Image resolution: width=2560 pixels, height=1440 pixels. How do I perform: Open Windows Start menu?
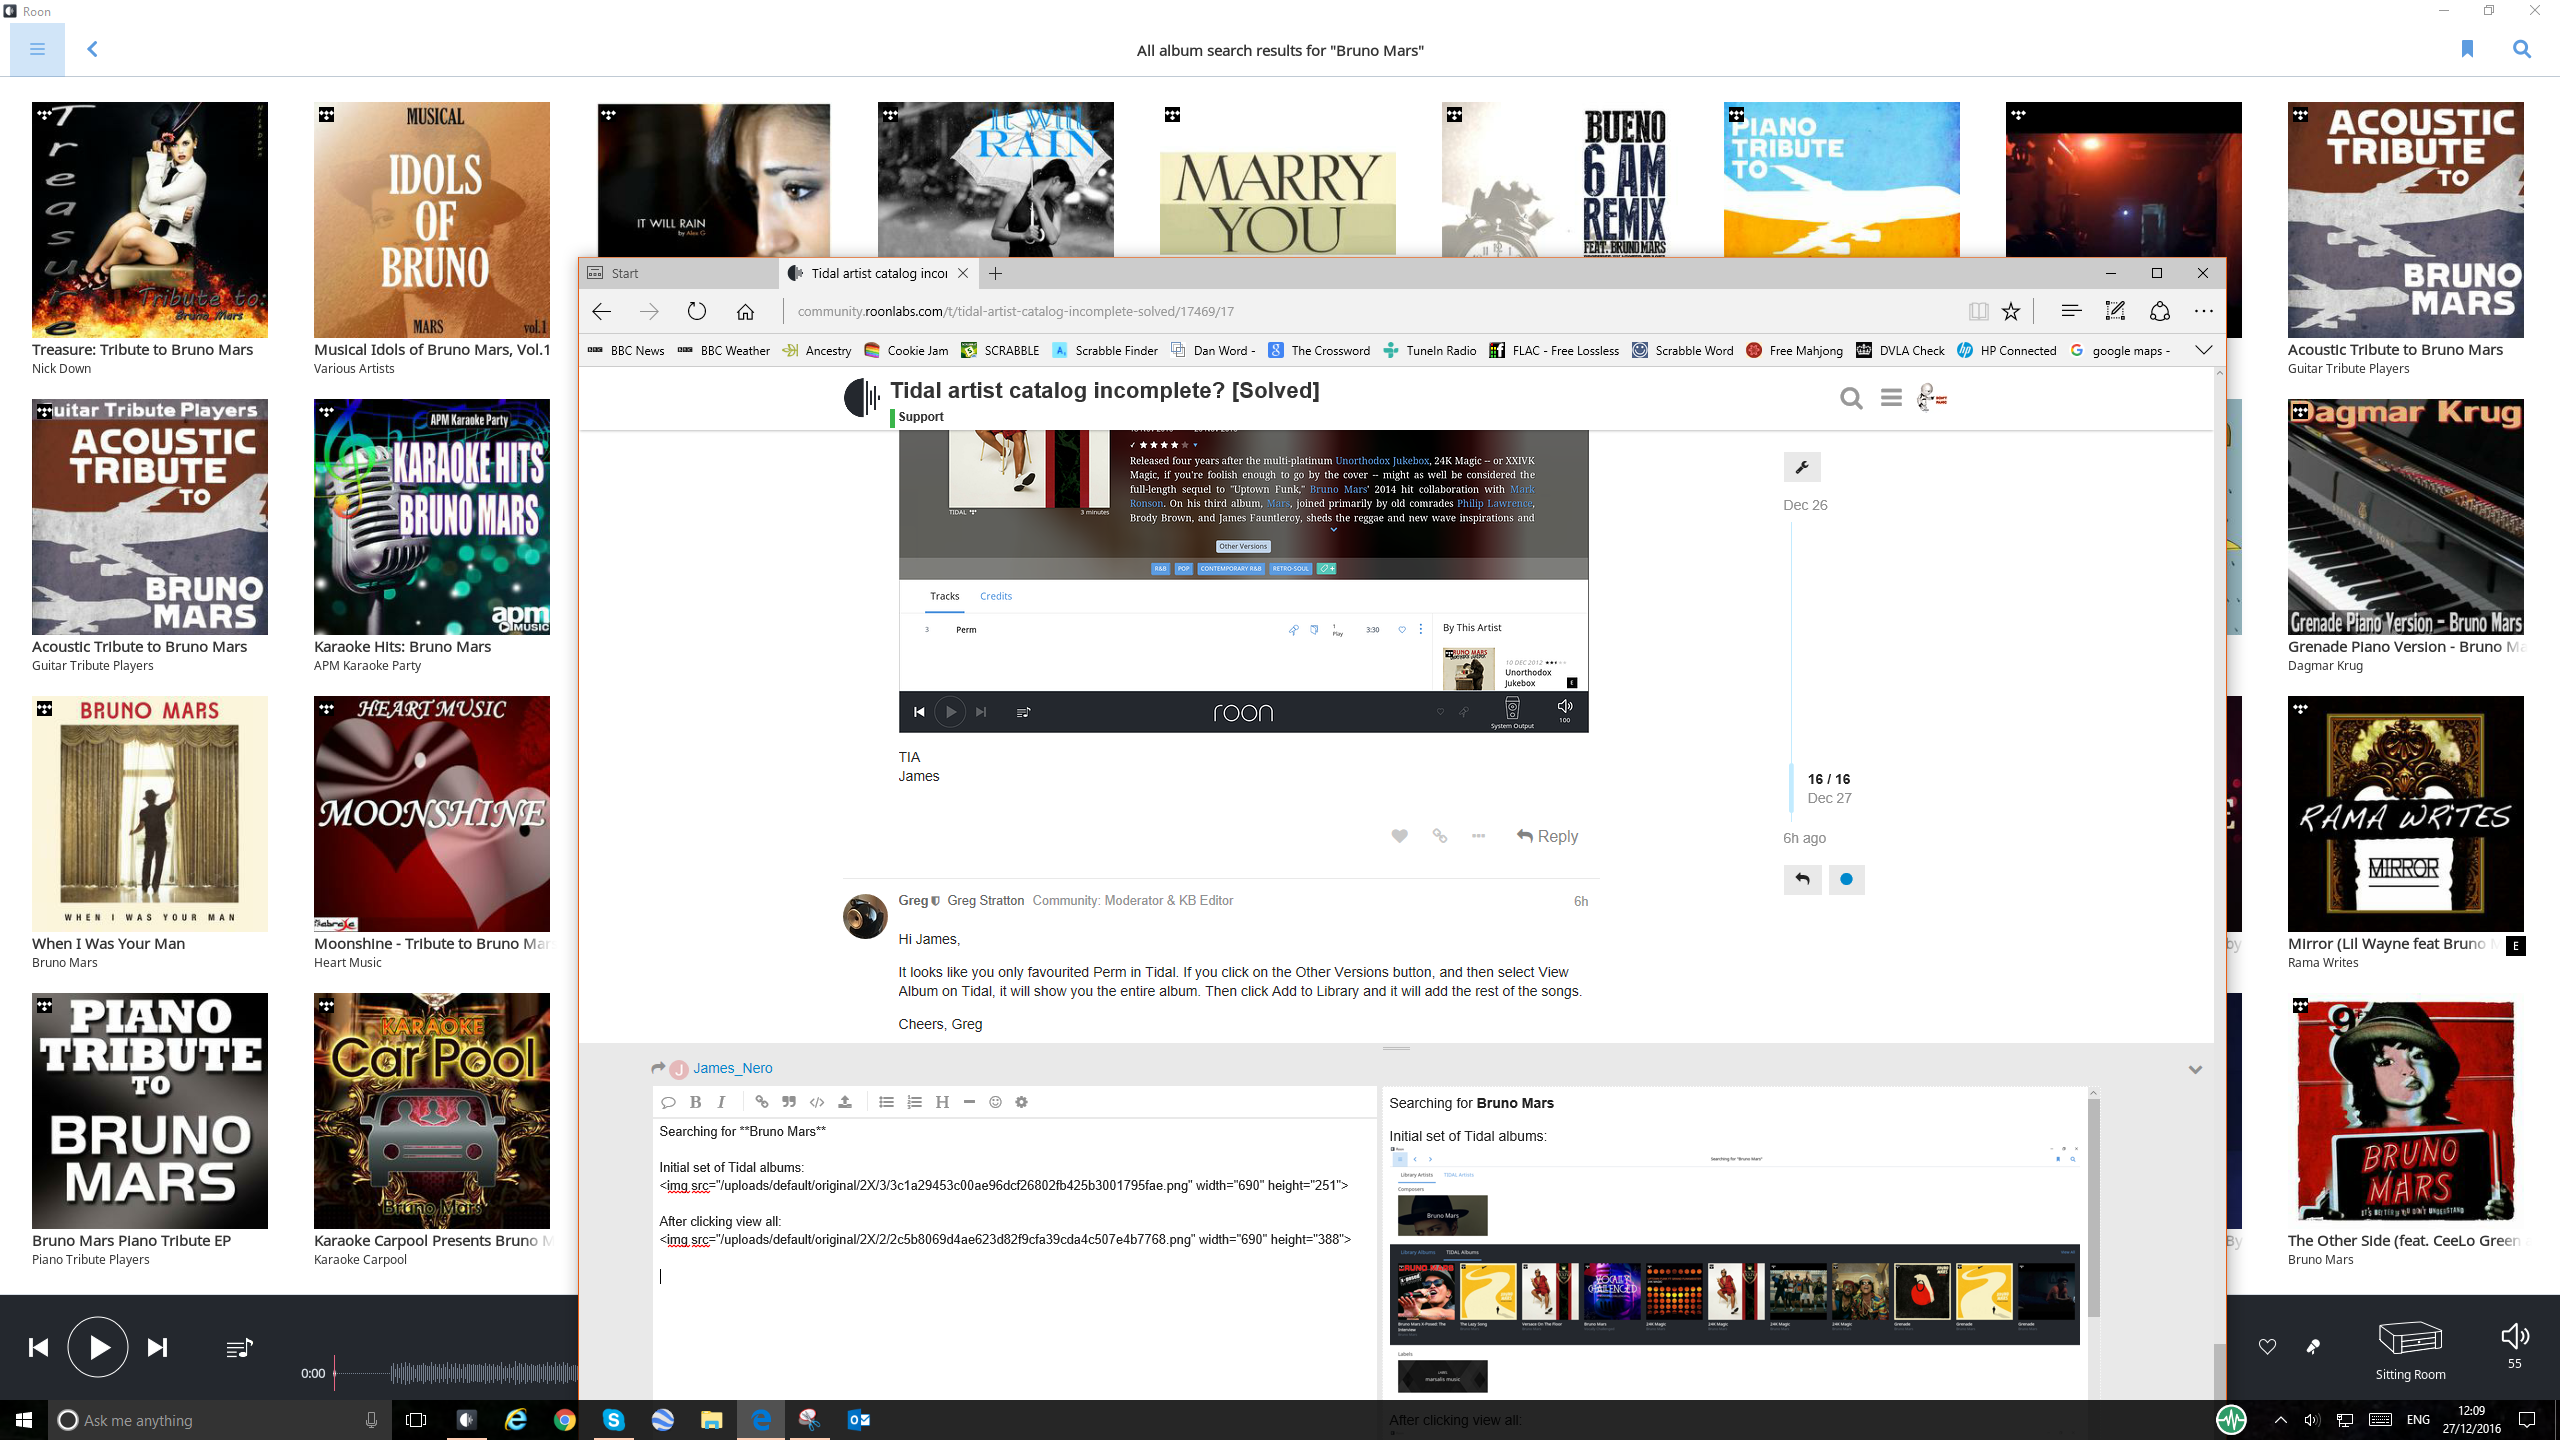pos(24,1420)
